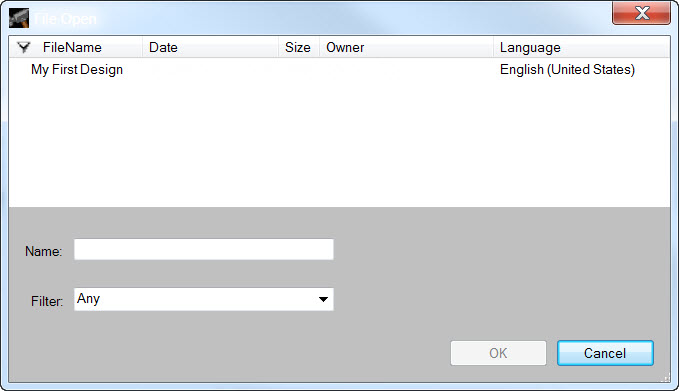679x391 pixels.
Task: Sort files by the Date column header
Action: 163,47
